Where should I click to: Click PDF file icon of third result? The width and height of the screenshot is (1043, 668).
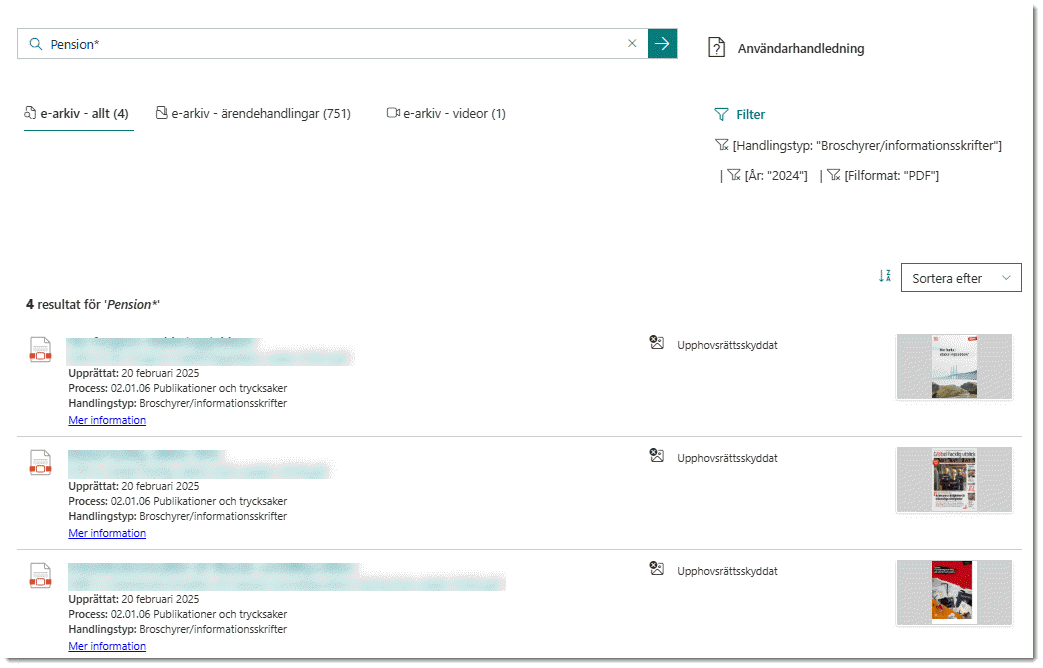(41, 576)
